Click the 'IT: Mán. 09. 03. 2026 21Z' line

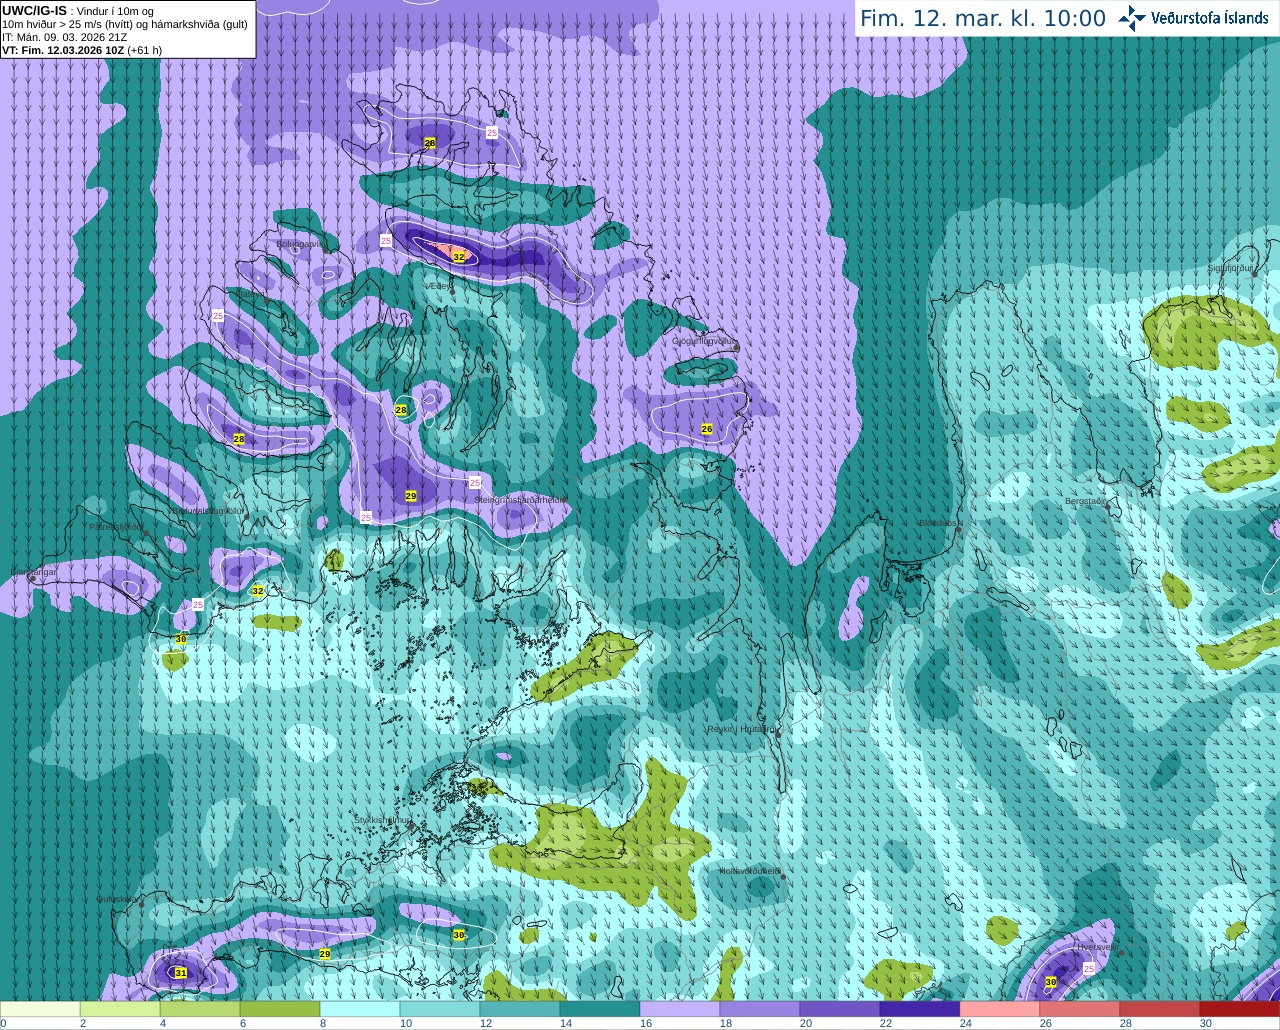click(x=64, y=37)
